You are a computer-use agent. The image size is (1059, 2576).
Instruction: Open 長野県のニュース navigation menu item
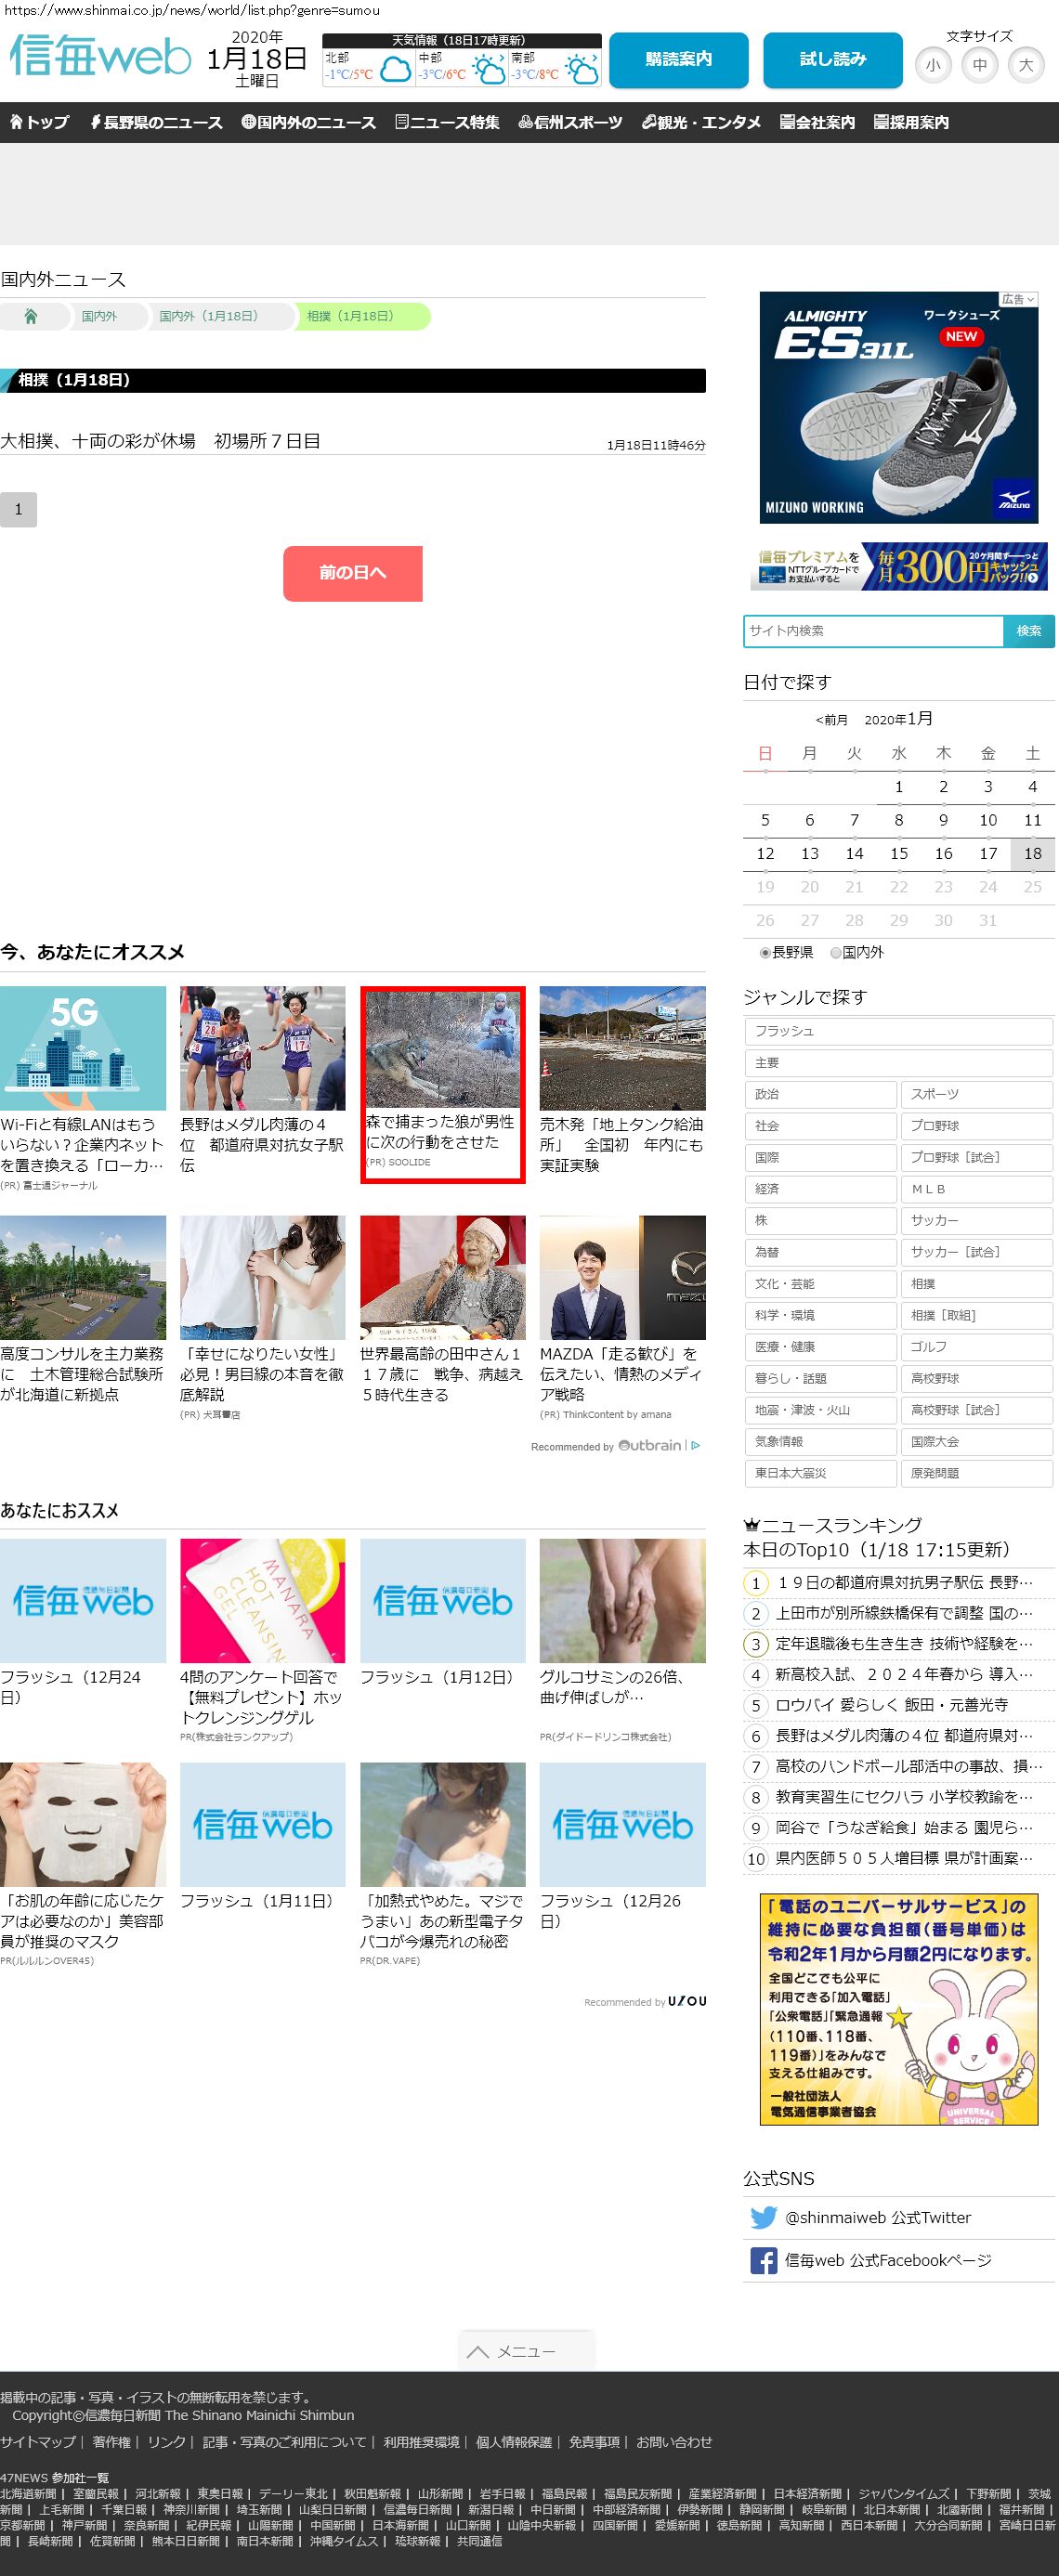(156, 122)
